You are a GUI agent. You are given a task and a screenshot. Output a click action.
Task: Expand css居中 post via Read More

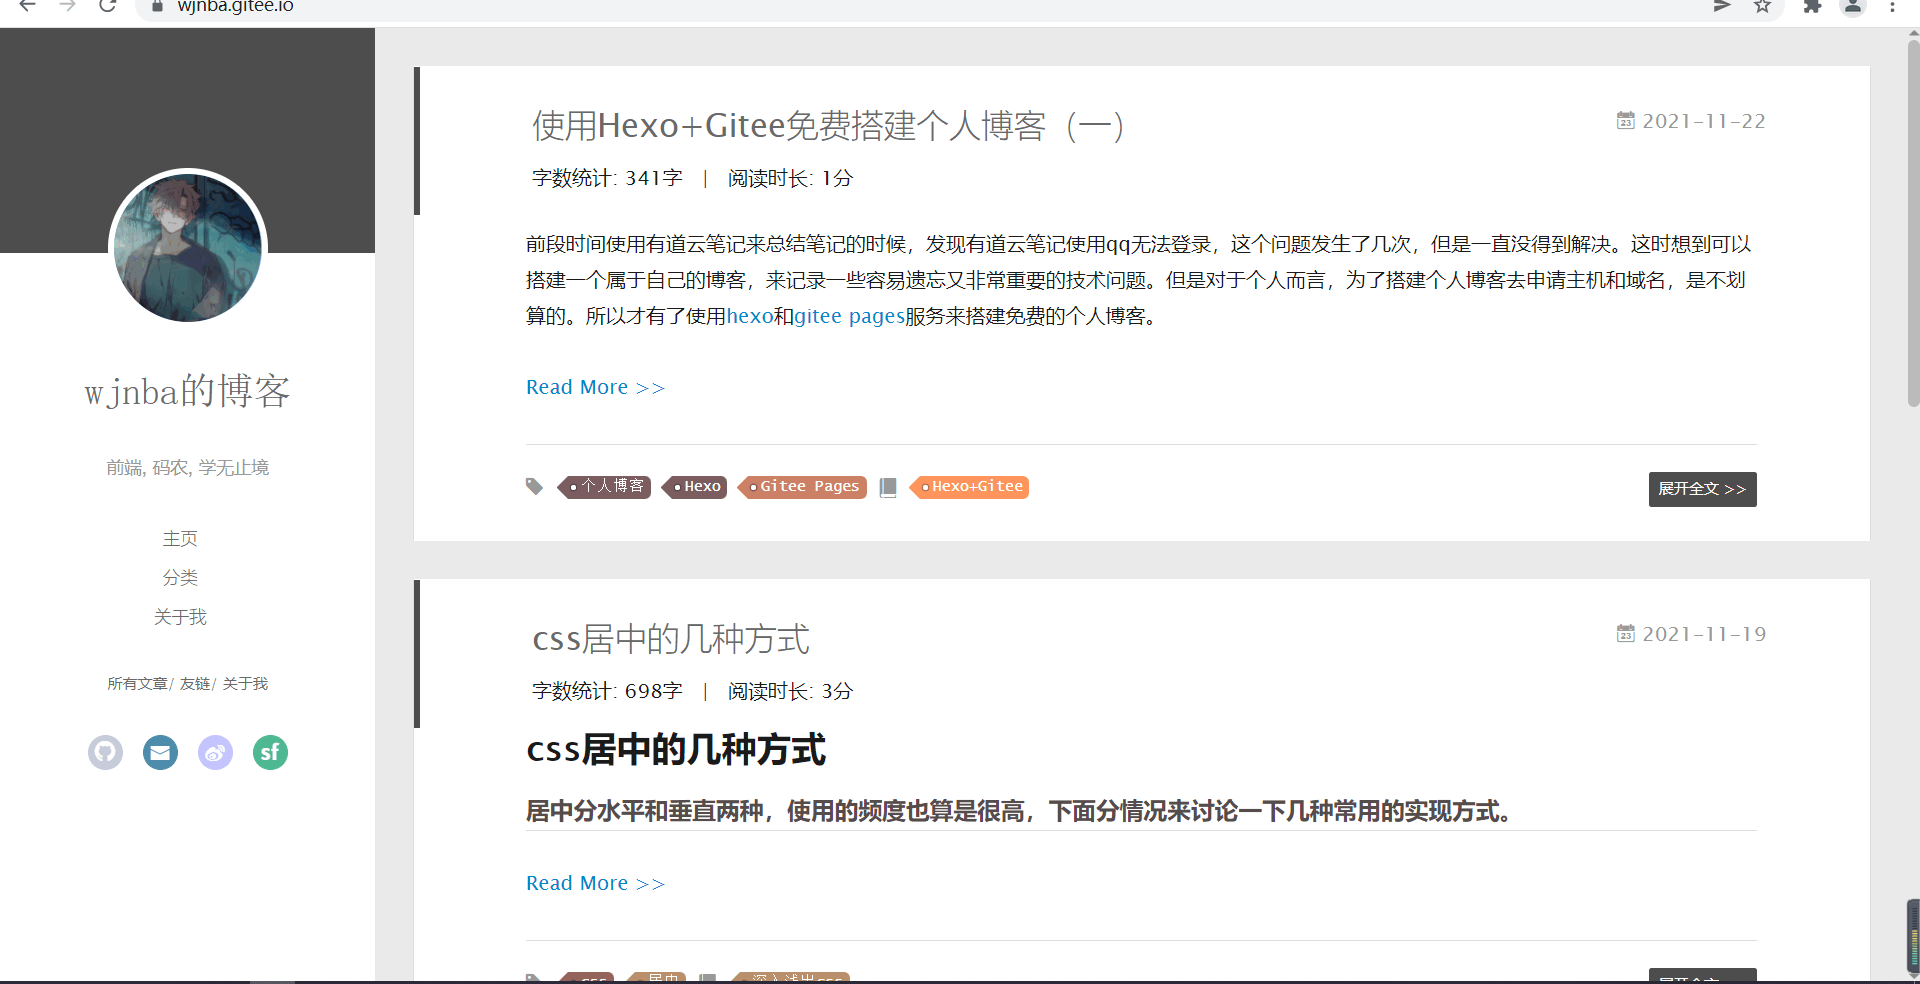coord(595,883)
